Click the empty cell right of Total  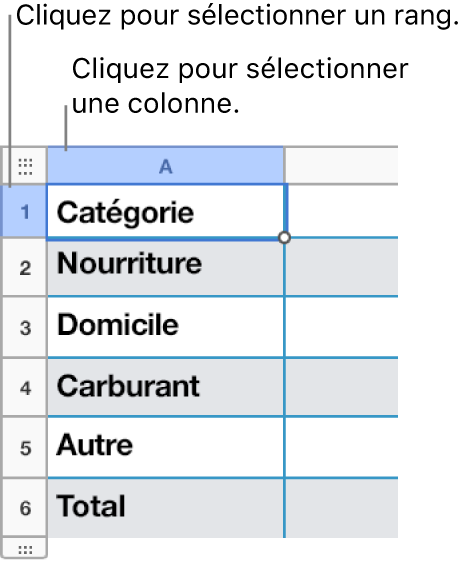(x=341, y=508)
